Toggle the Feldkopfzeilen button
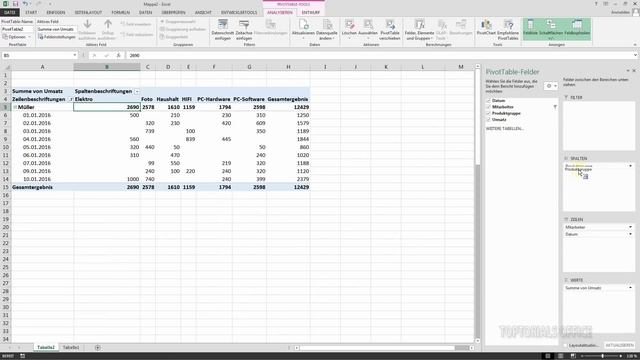Viewport: 640px width, 360px height. [577, 29]
